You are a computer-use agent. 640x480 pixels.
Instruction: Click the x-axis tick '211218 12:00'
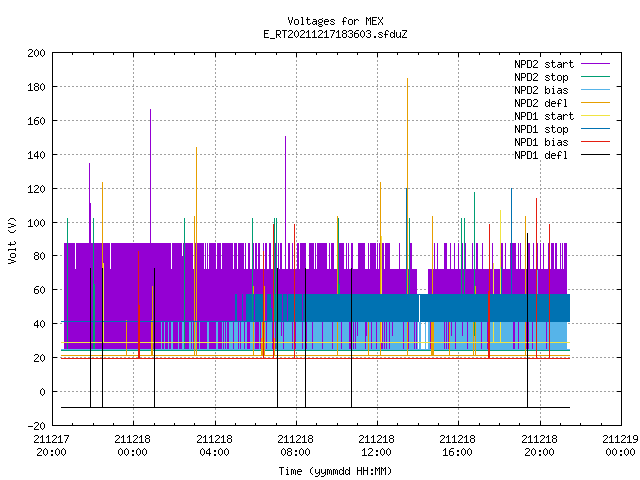(x=377, y=446)
